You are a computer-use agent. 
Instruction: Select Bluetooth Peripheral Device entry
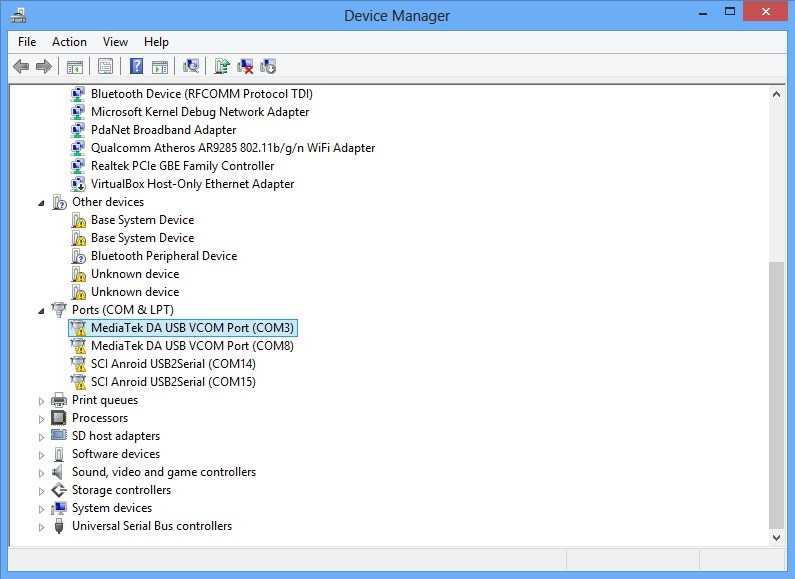(x=164, y=256)
